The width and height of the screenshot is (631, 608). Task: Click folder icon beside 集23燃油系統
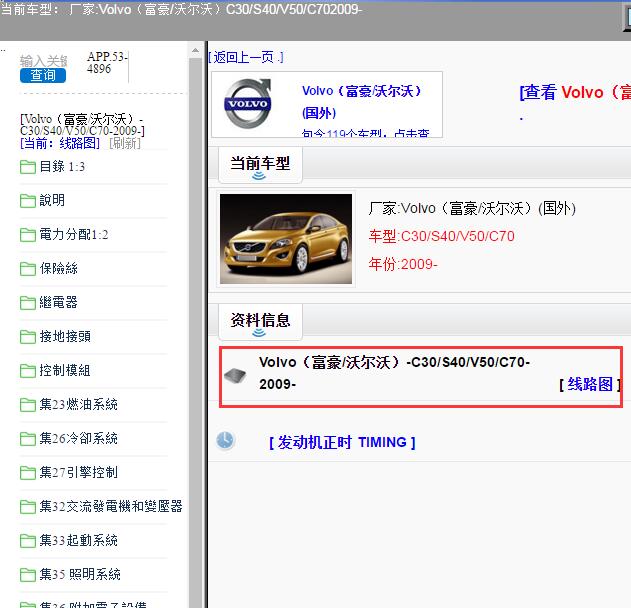(28, 404)
